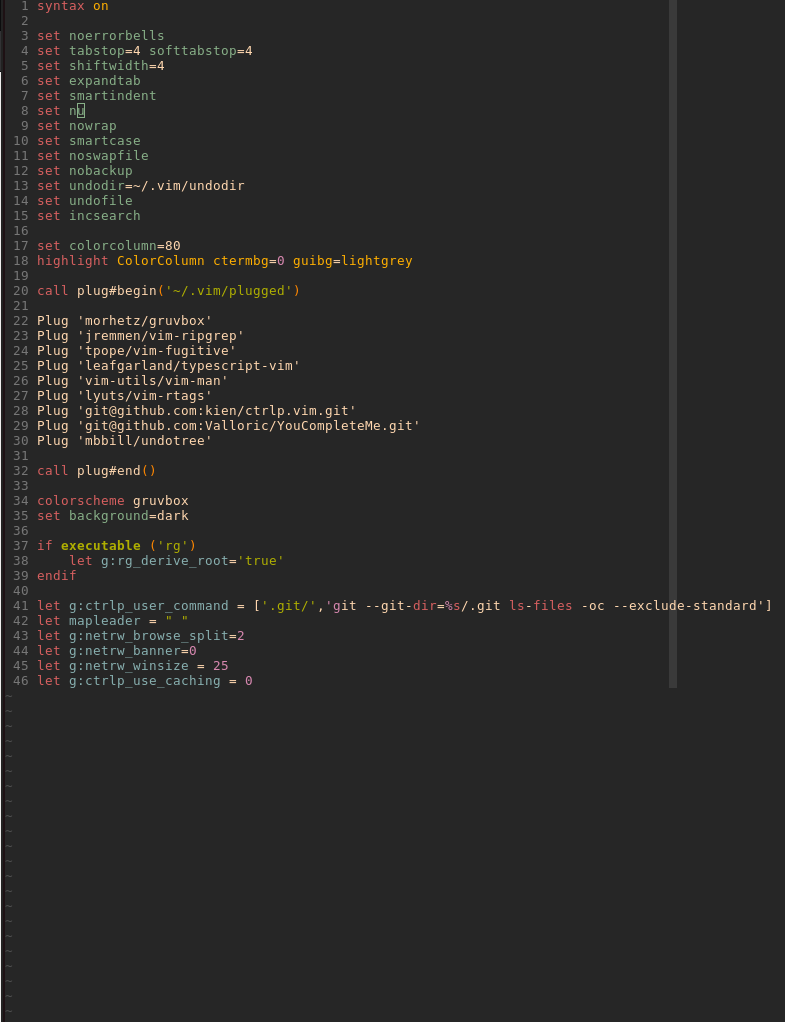785x1022 pixels.
Task: Click the 'colorscheme gruvbox' line
Action: [113, 501]
